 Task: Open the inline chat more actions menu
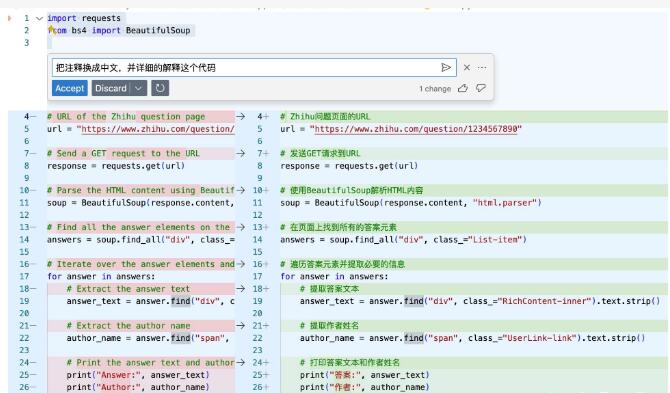pyautogui.click(x=482, y=67)
